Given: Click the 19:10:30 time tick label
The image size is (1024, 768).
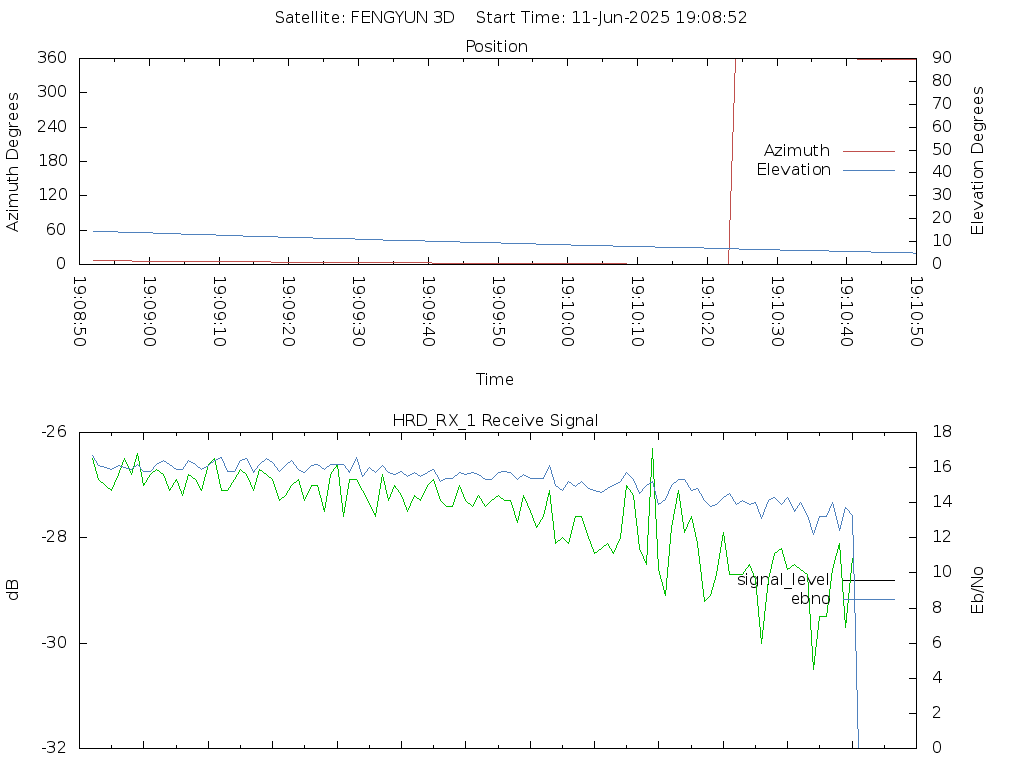Looking at the screenshot, I should coord(777,312).
